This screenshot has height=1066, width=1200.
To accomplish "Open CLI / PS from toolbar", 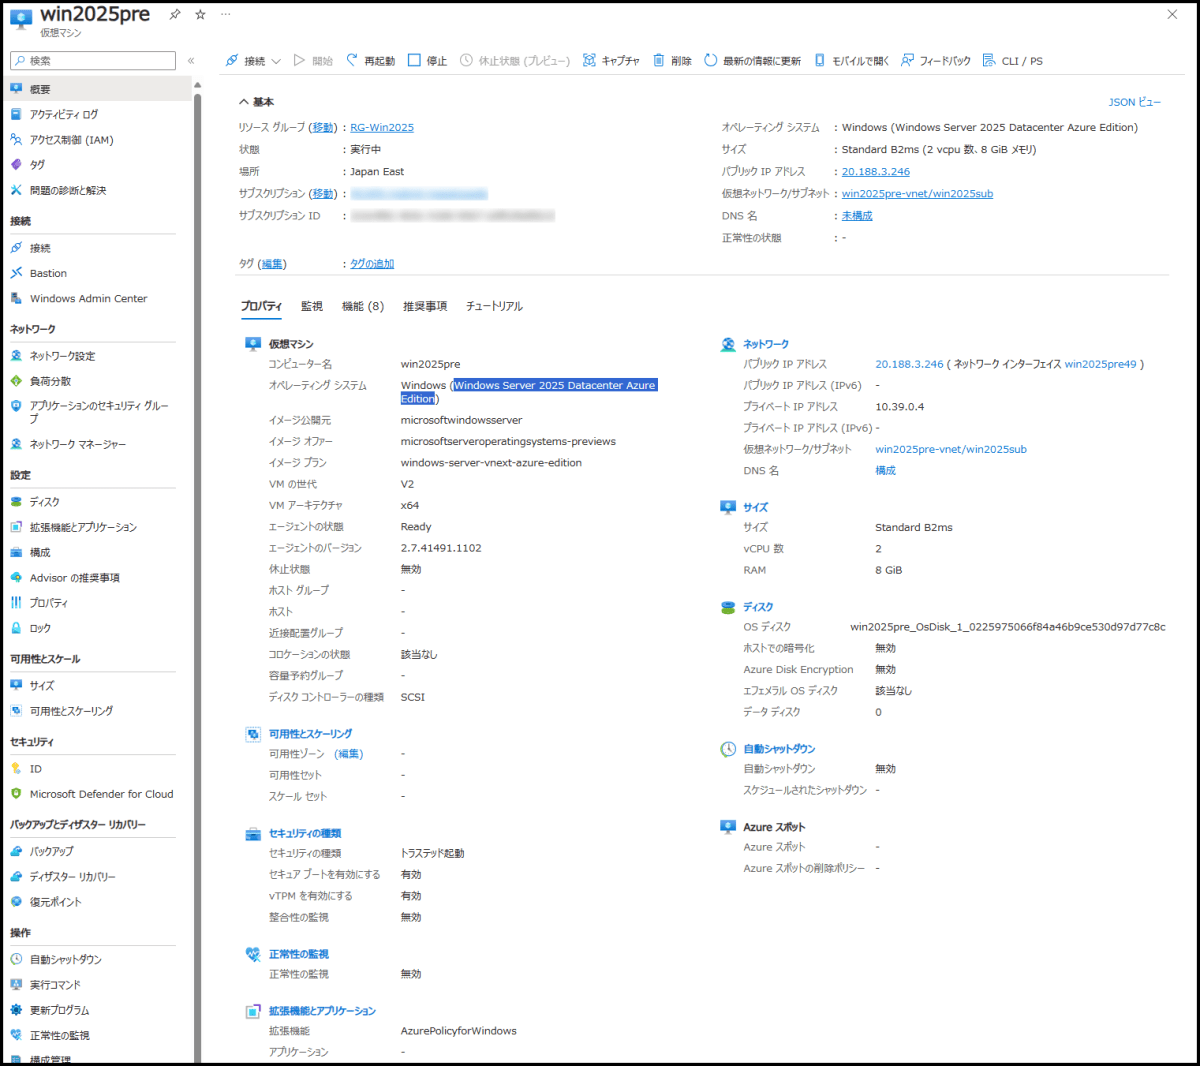I will coord(1012,61).
